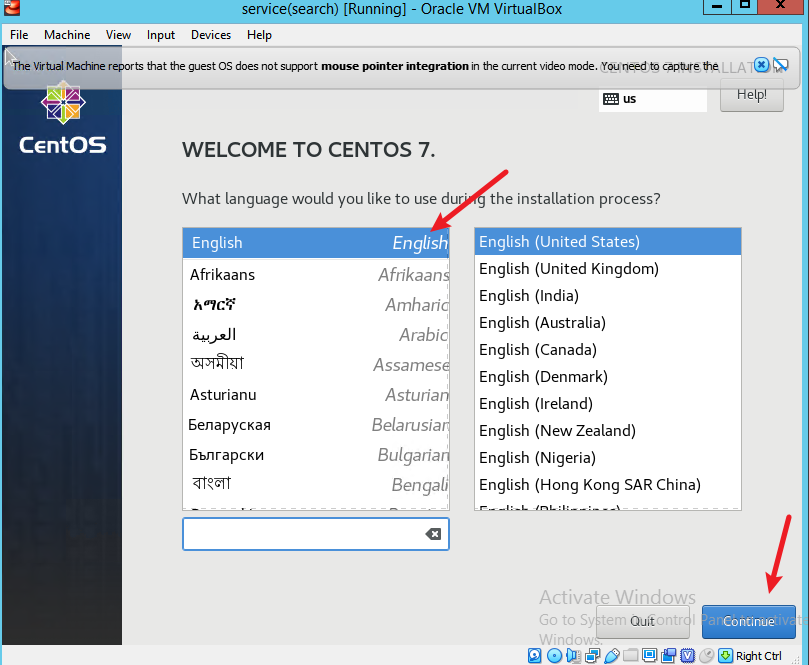This screenshot has height=665, width=809.
Task: Click the VirtualBox title bar app icon
Action: (x=11, y=8)
